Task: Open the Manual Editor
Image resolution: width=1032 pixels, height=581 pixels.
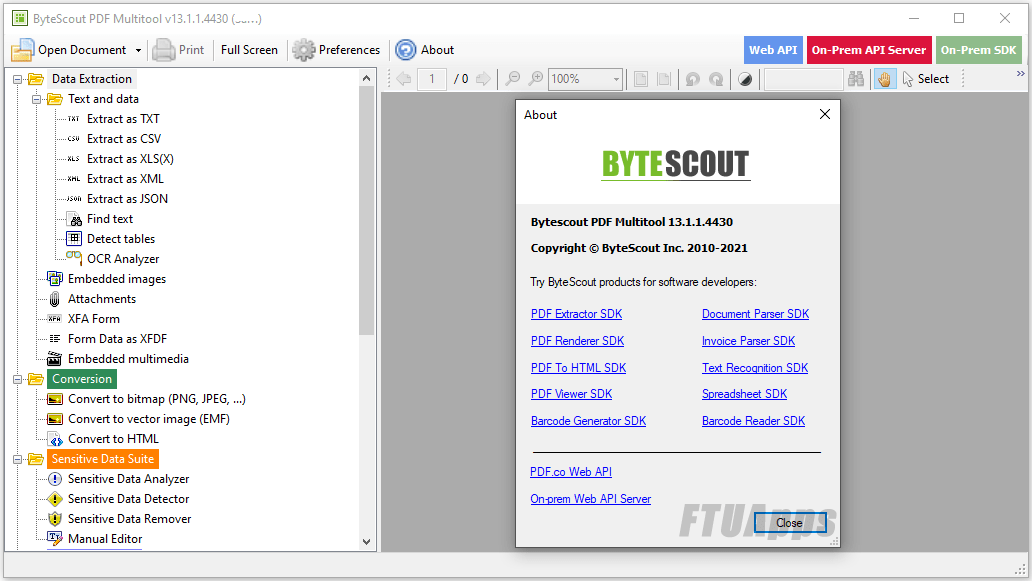Action: [x=105, y=539]
